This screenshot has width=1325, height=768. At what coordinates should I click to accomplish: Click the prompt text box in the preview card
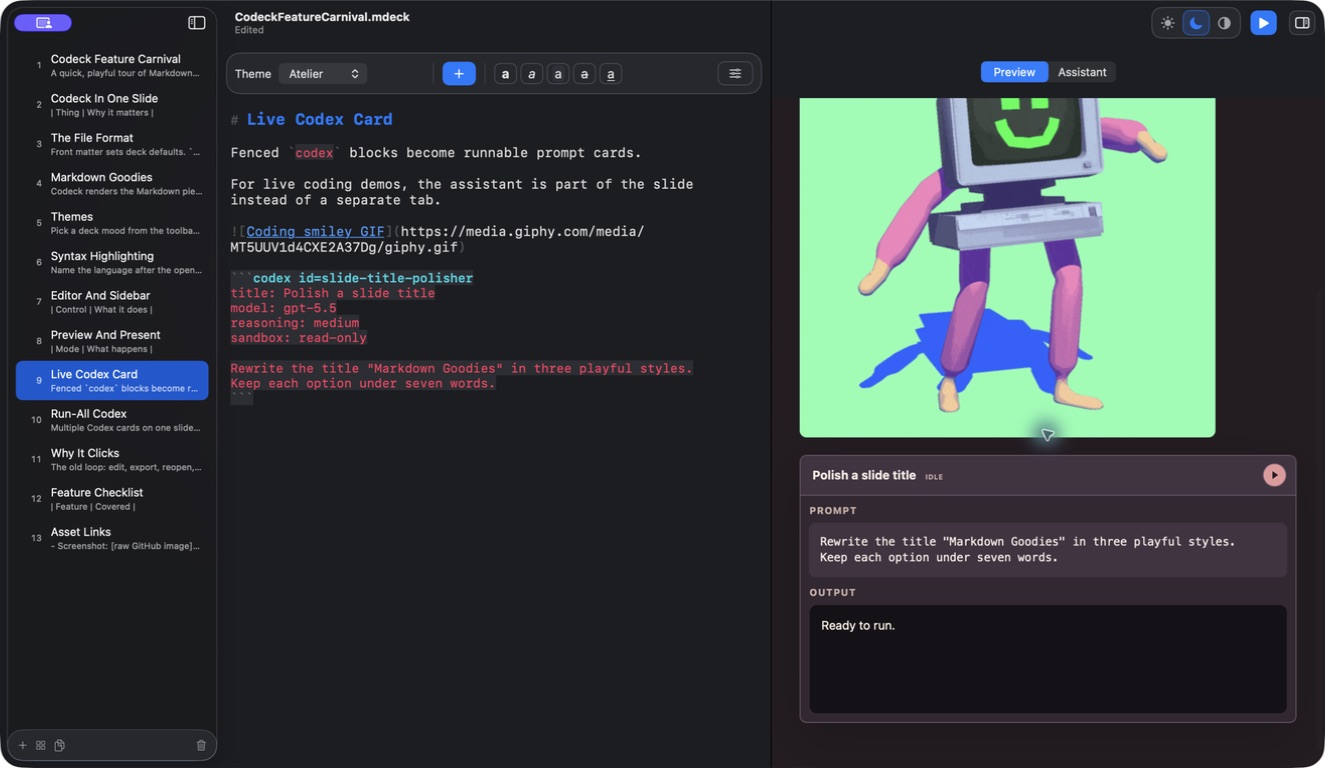tap(1047, 550)
